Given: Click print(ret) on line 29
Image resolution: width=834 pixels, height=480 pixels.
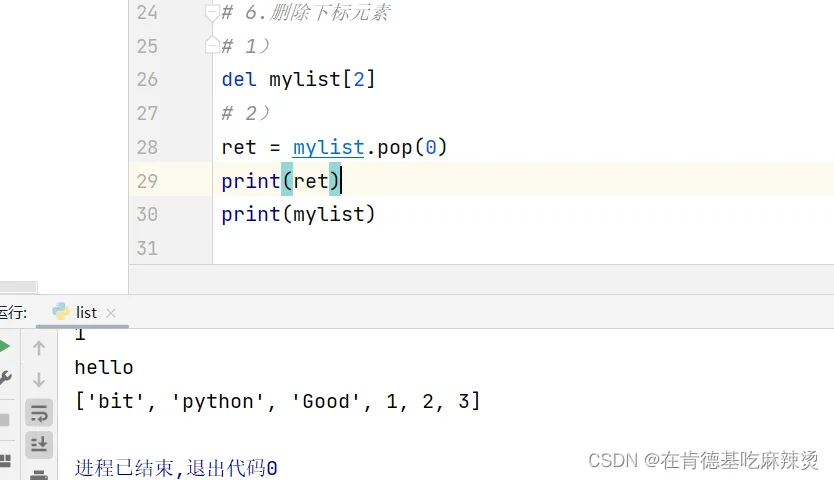Looking at the screenshot, I should (281, 181).
